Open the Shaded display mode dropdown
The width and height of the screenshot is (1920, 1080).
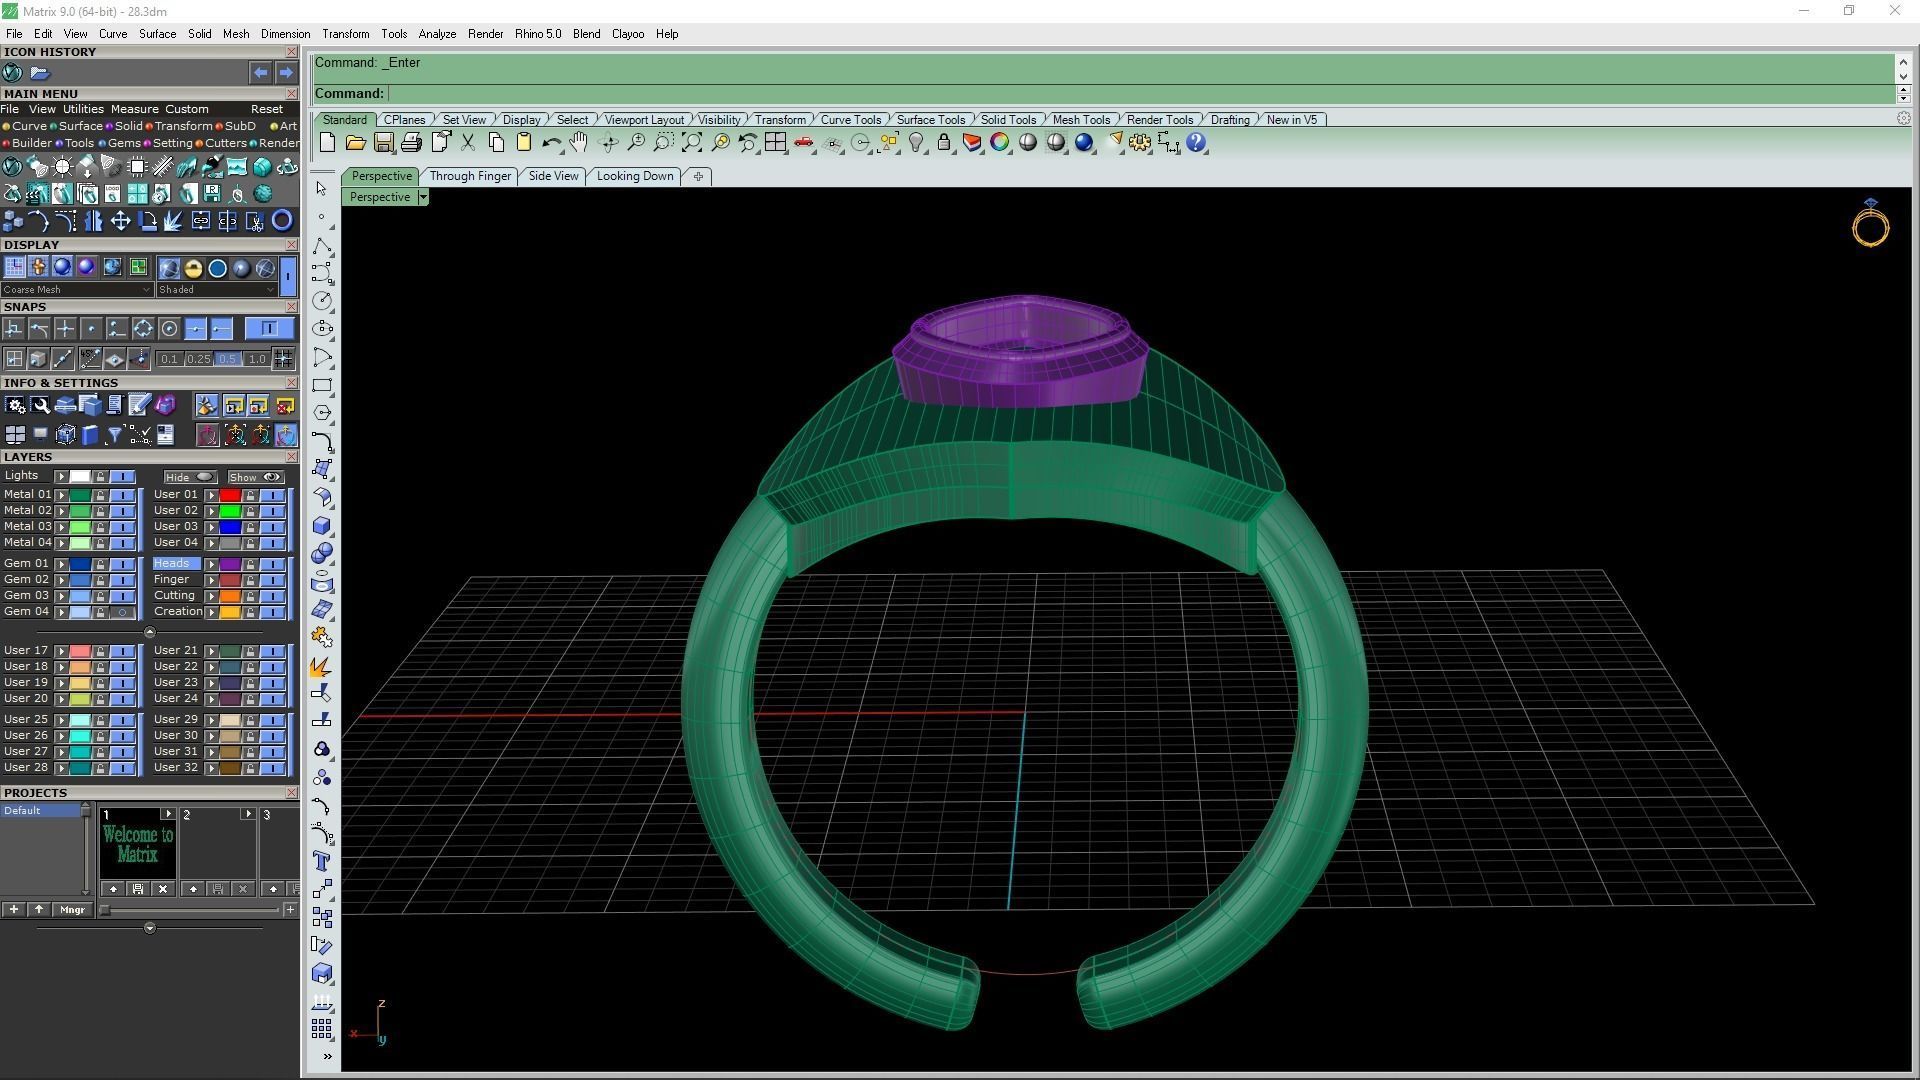point(216,290)
